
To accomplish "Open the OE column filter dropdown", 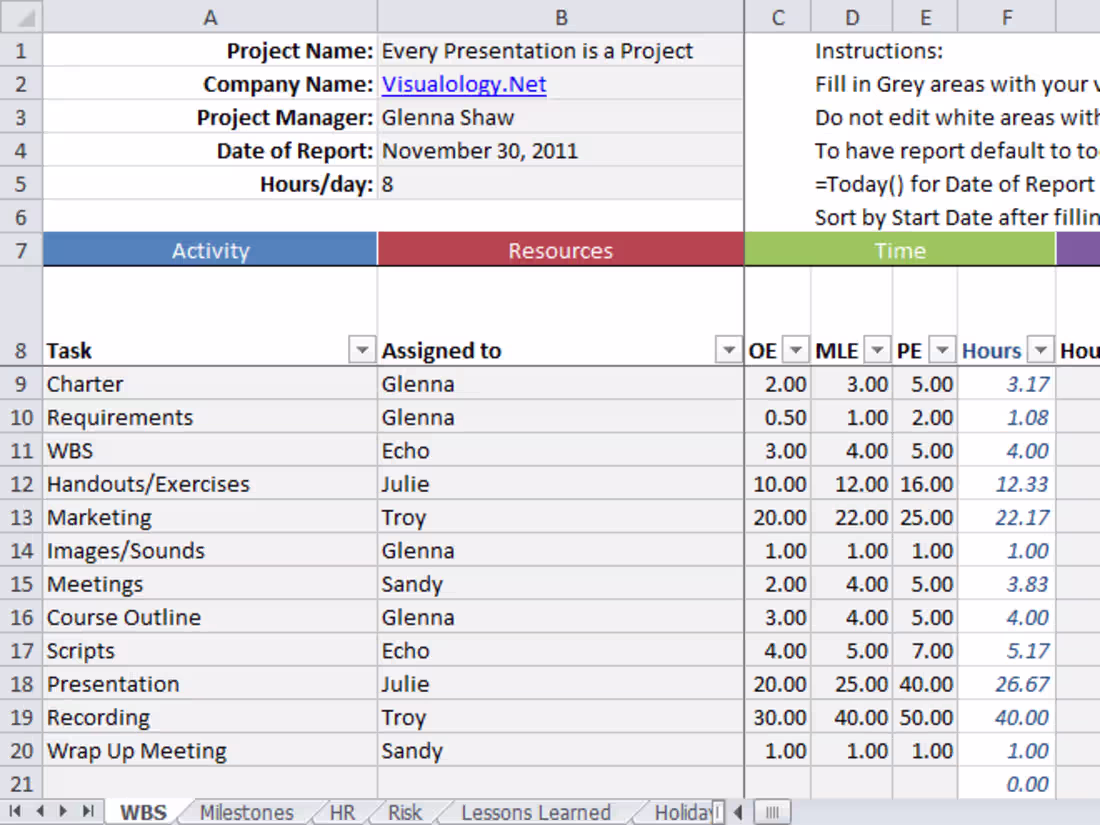I will [796, 349].
